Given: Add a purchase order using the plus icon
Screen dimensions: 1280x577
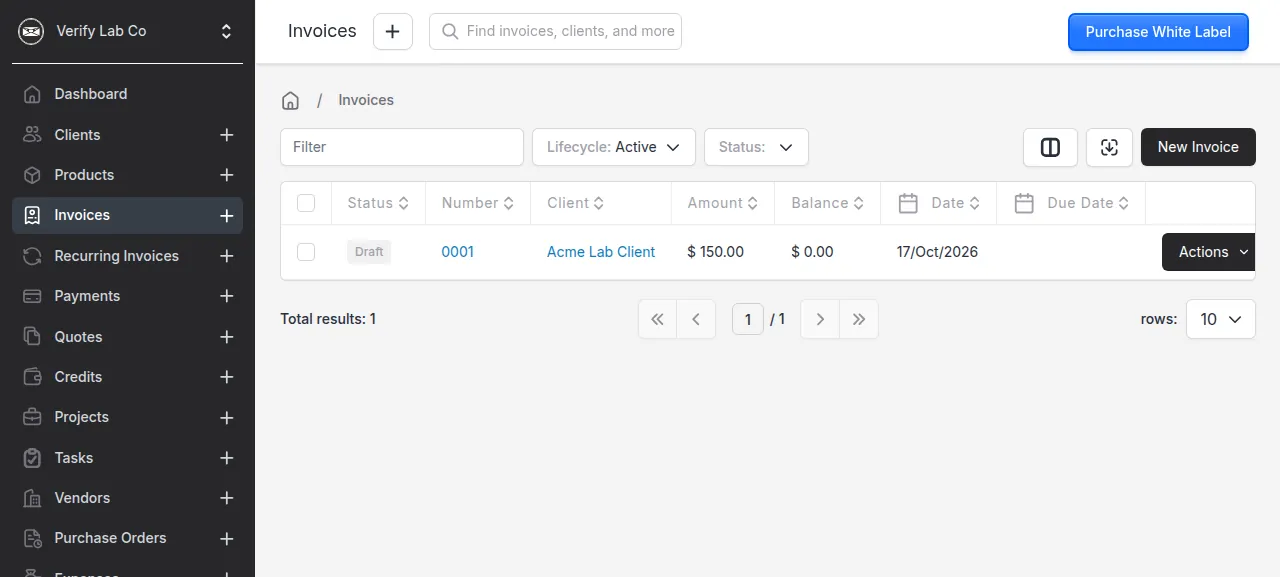Looking at the screenshot, I should pos(227,538).
